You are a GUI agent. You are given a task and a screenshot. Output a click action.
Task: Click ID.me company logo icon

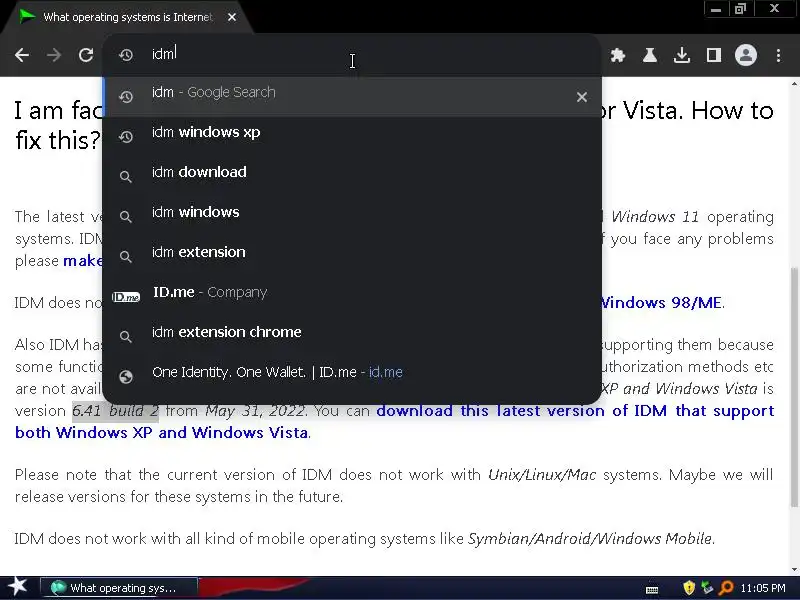click(x=126, y=296)
